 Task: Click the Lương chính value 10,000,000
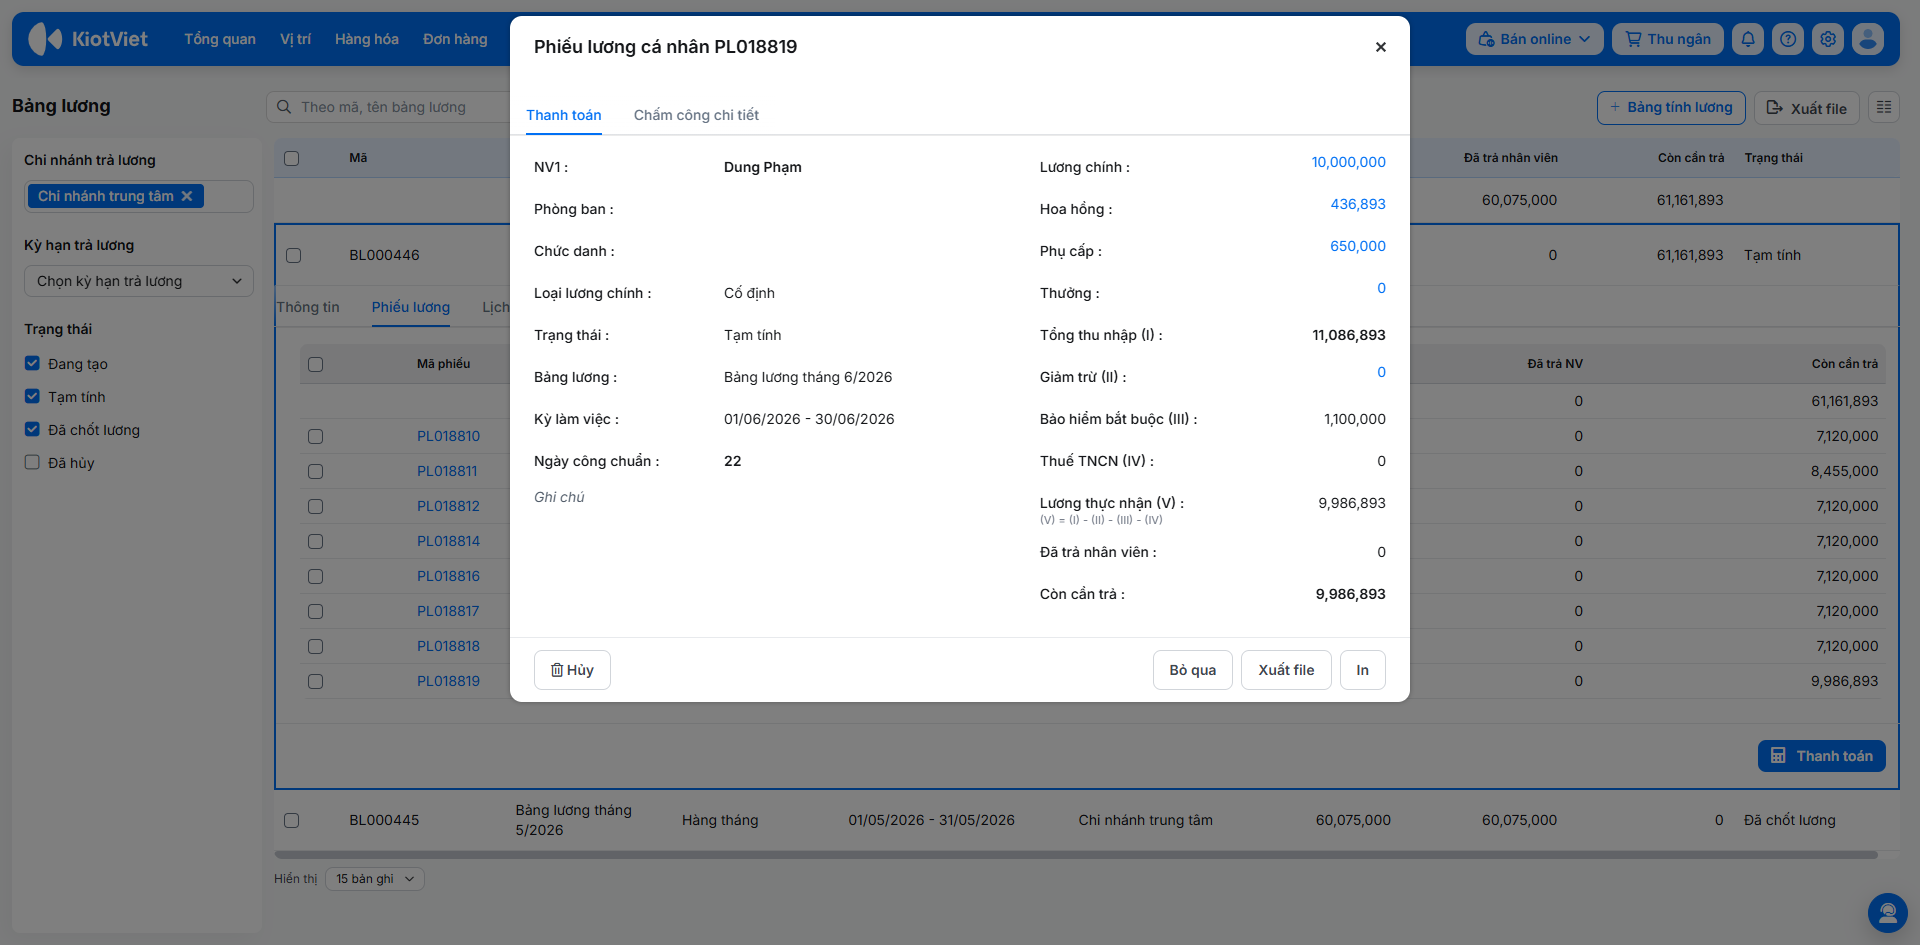[1348, 162]
